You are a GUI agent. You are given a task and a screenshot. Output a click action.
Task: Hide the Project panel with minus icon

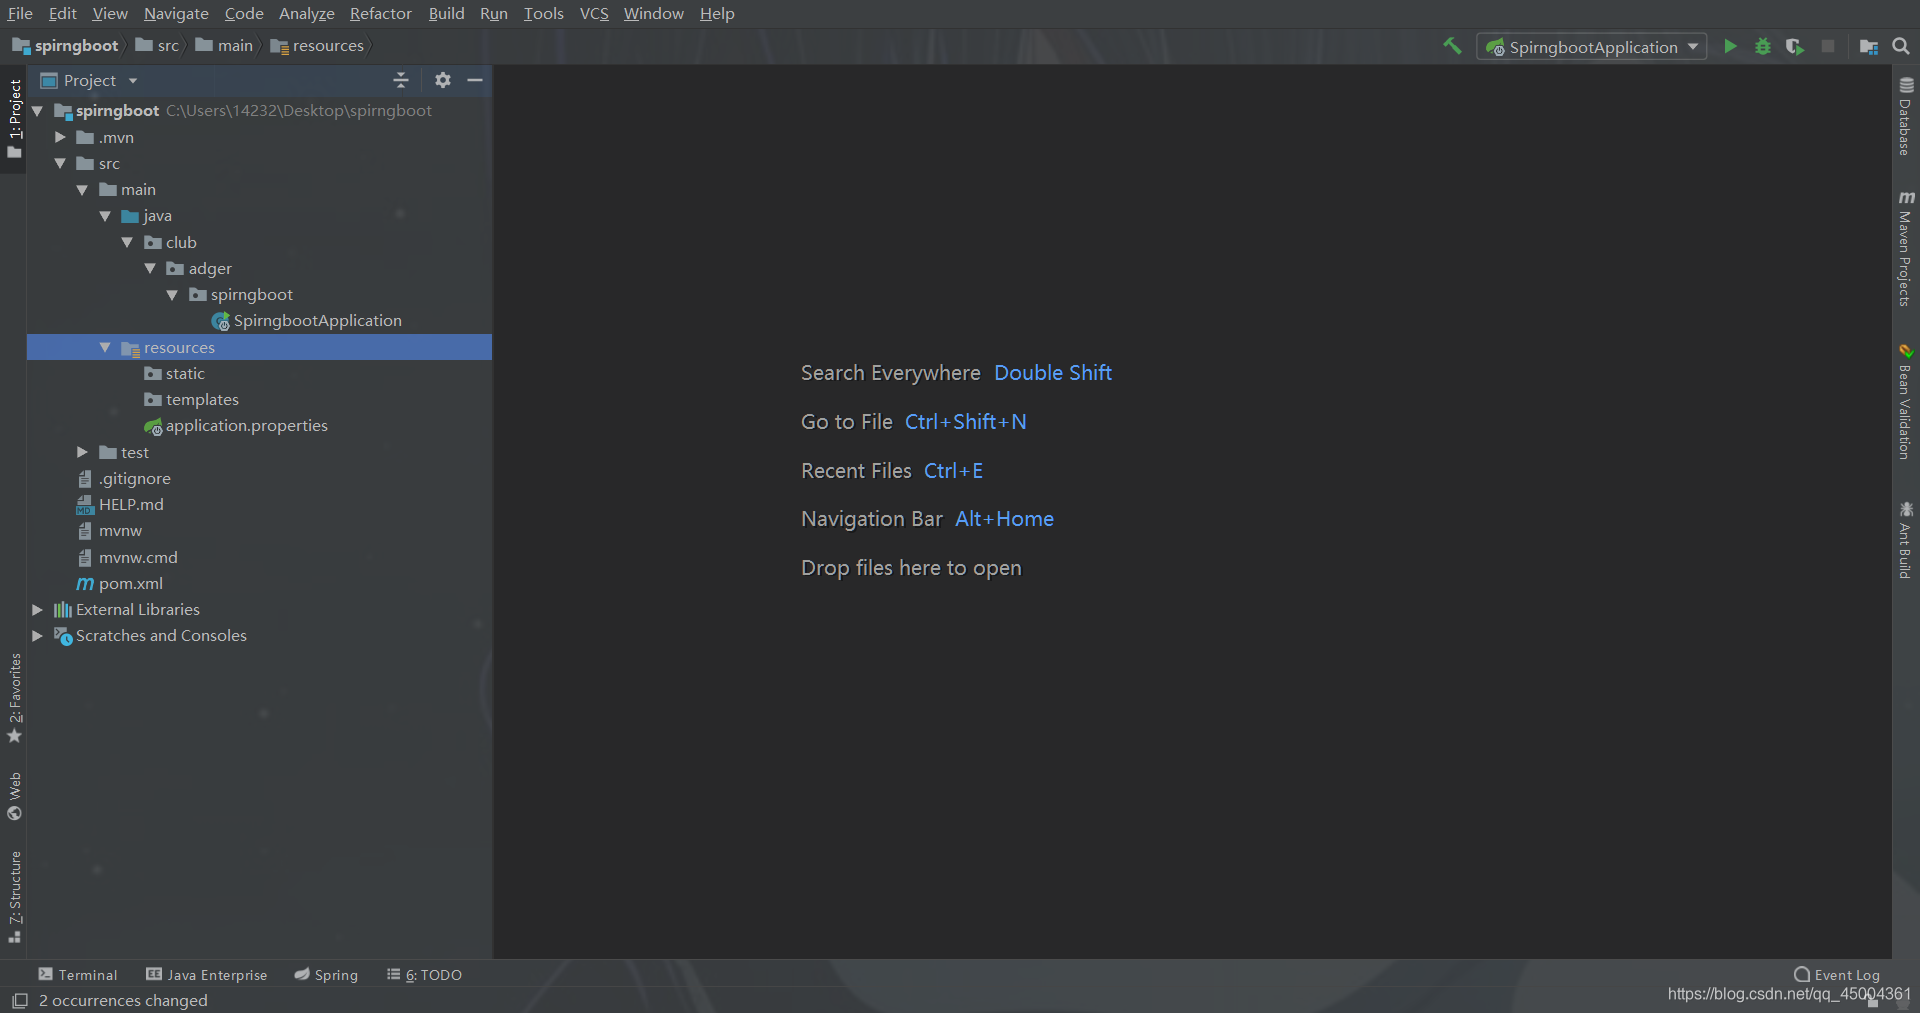click(x=475, y=80)
